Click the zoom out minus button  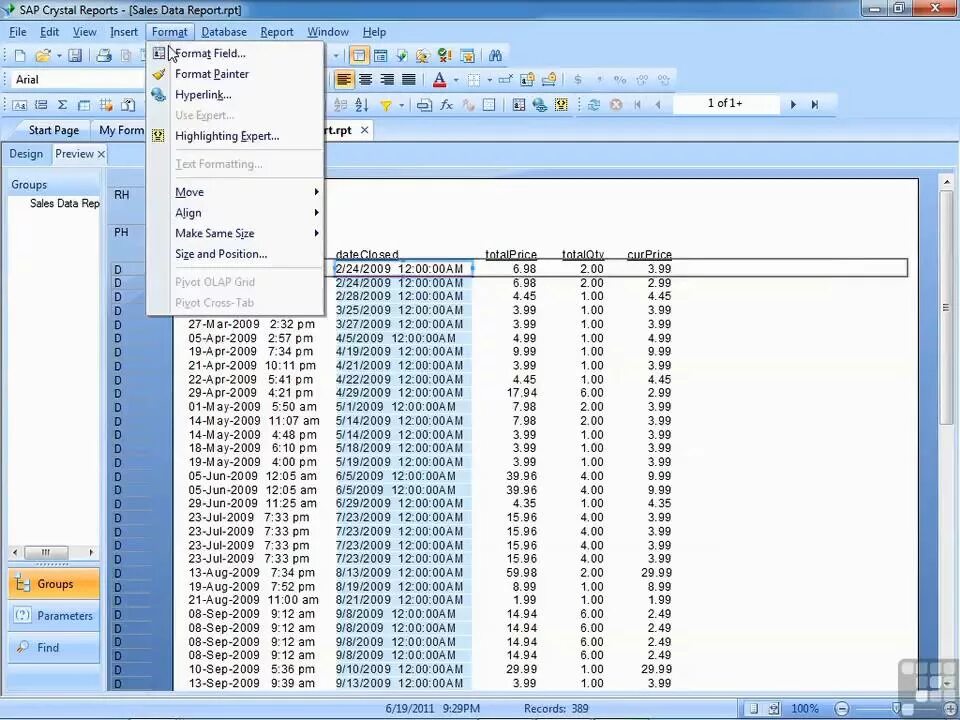click(x=842, y=708)
